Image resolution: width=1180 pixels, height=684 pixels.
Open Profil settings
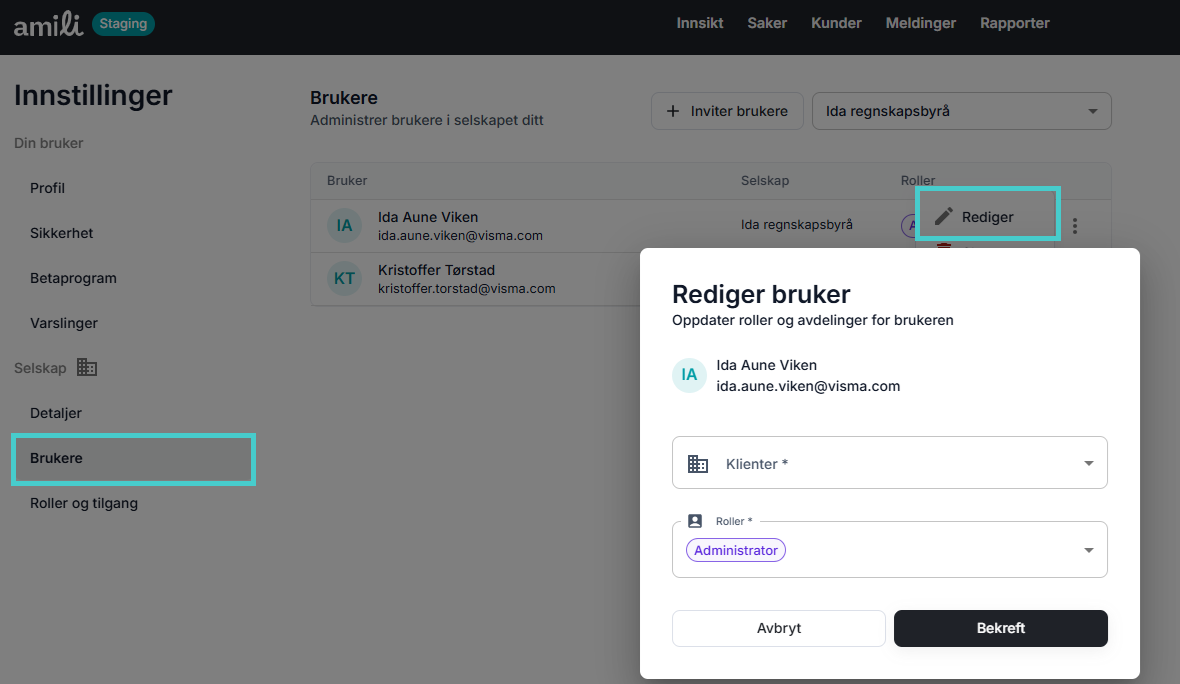click(x=47, y=188)
